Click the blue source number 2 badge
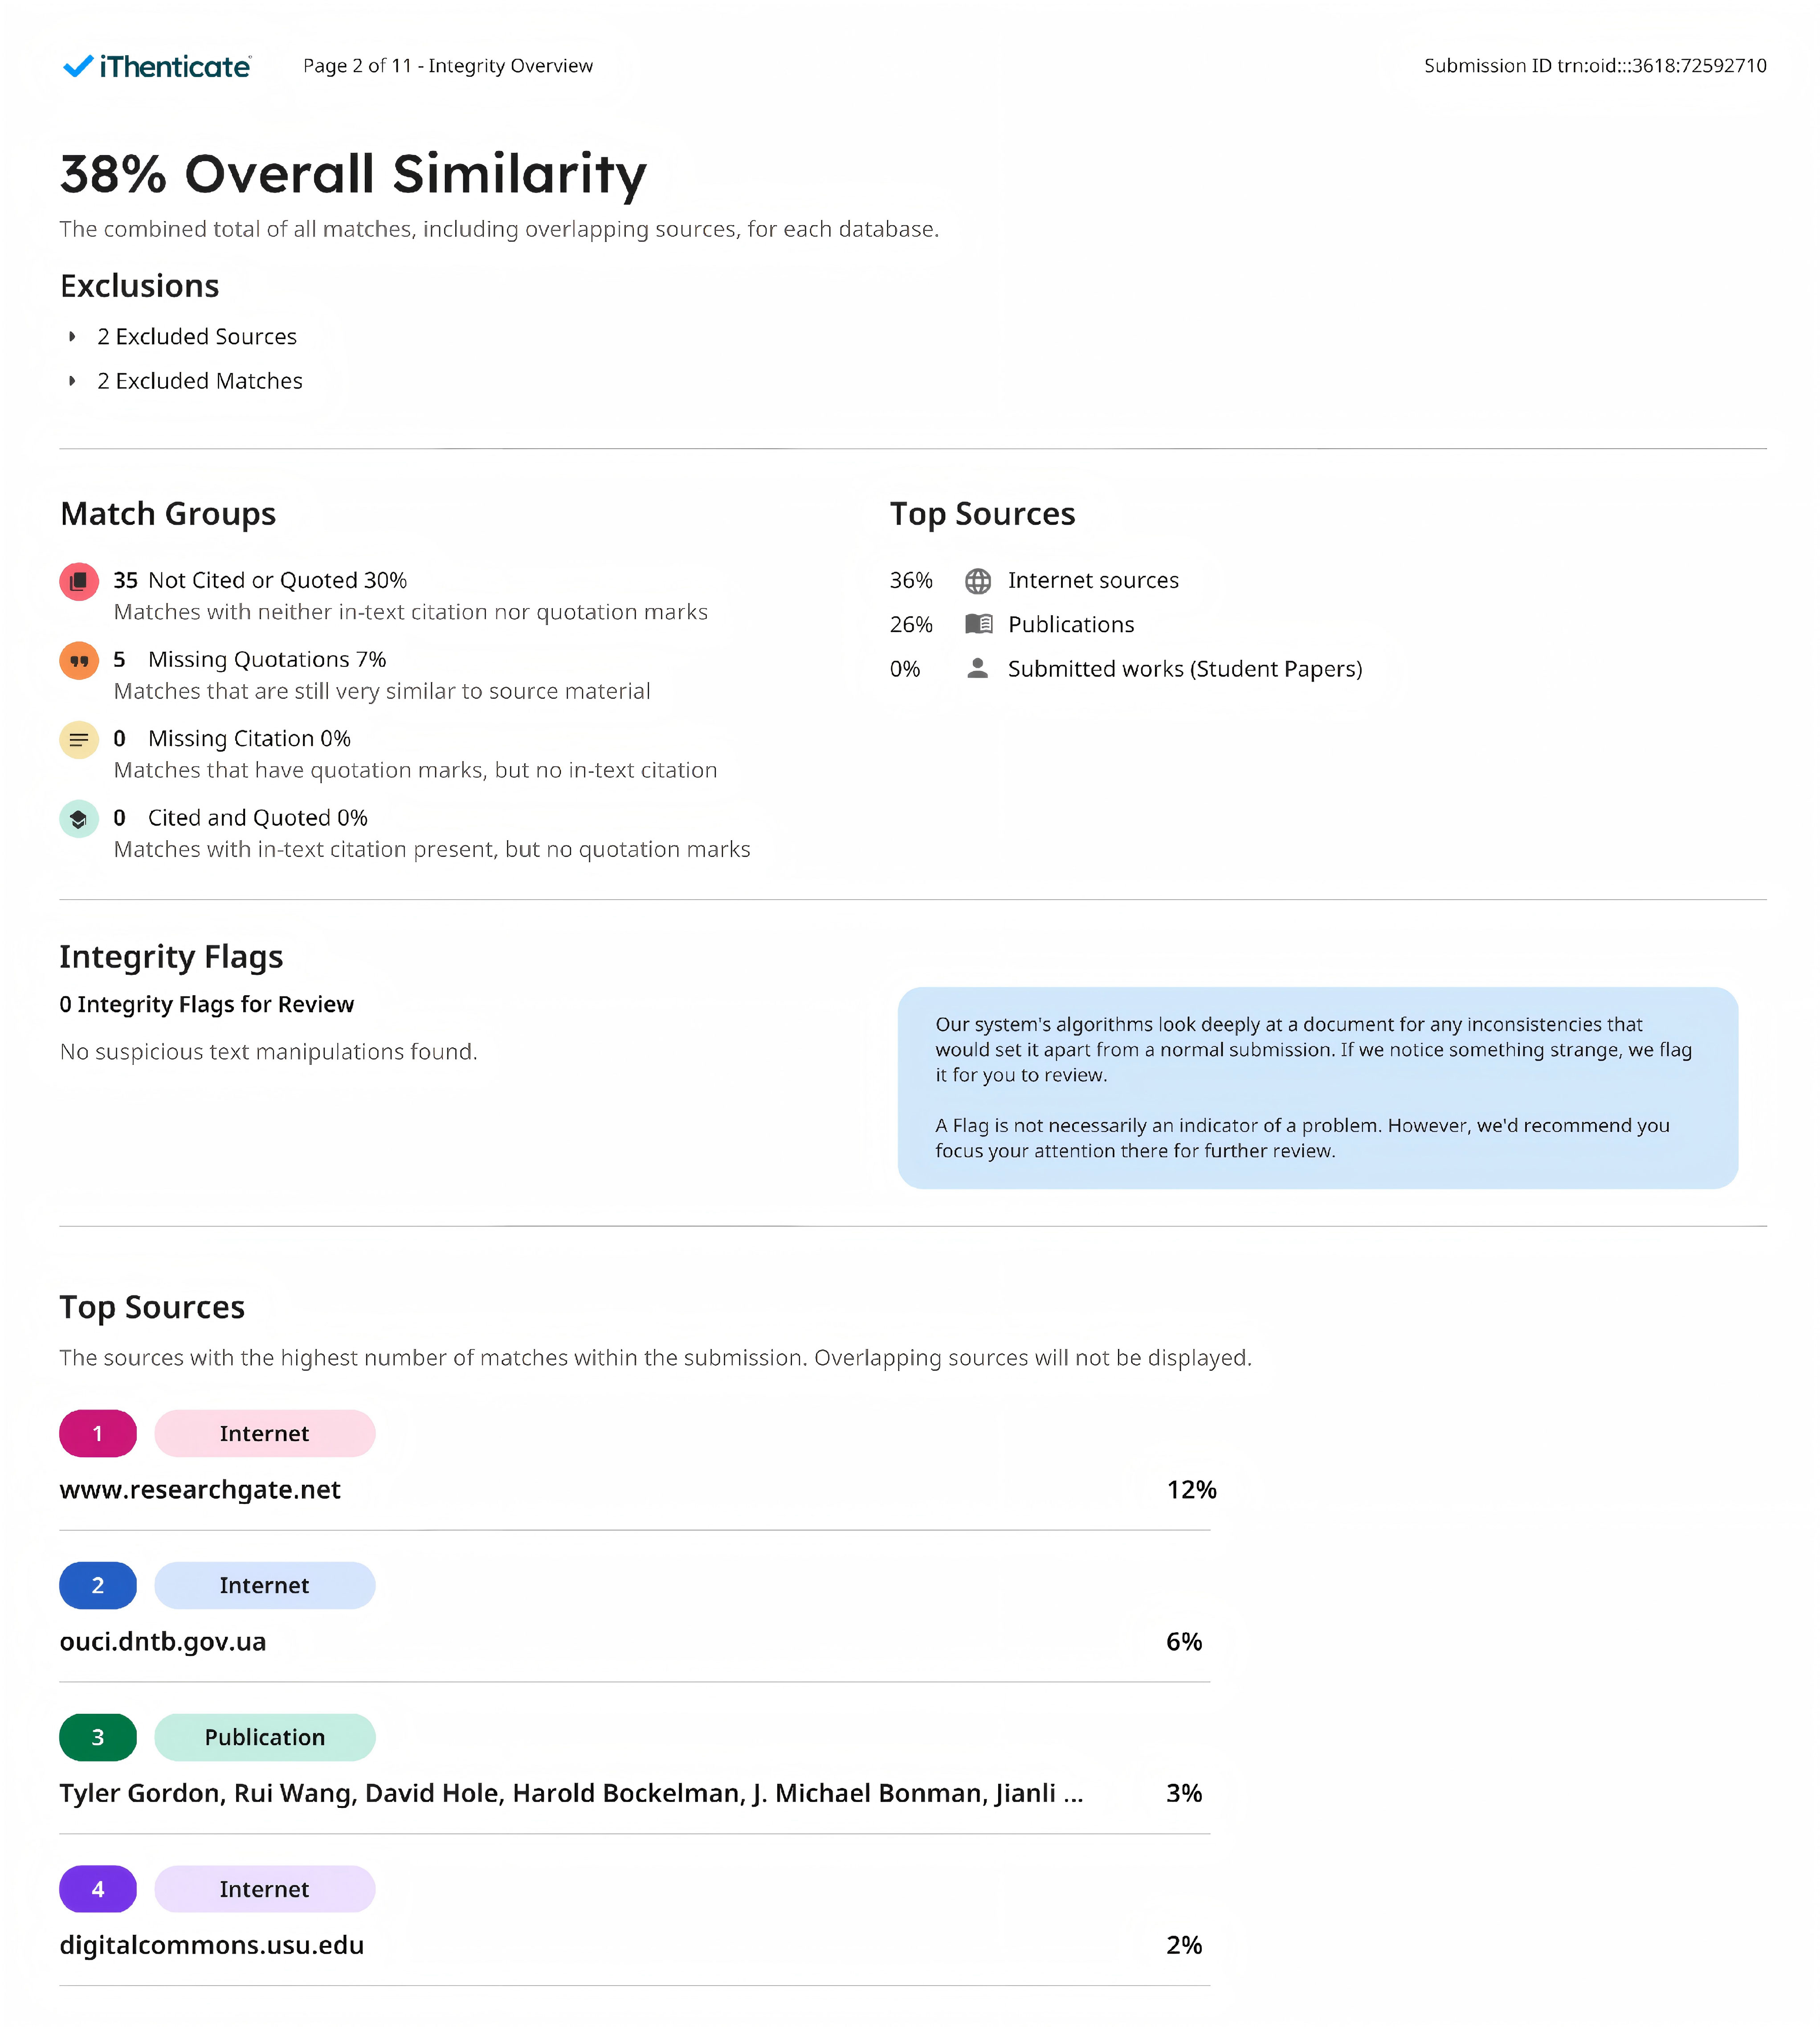The width and height of the screenshot is (1820, 2027). (98, 1585)
